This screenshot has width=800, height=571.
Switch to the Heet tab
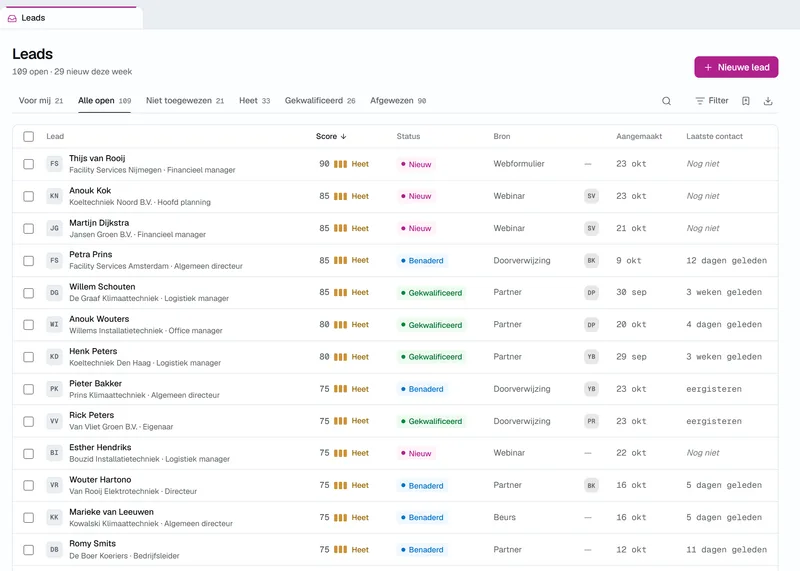point(255,101)
